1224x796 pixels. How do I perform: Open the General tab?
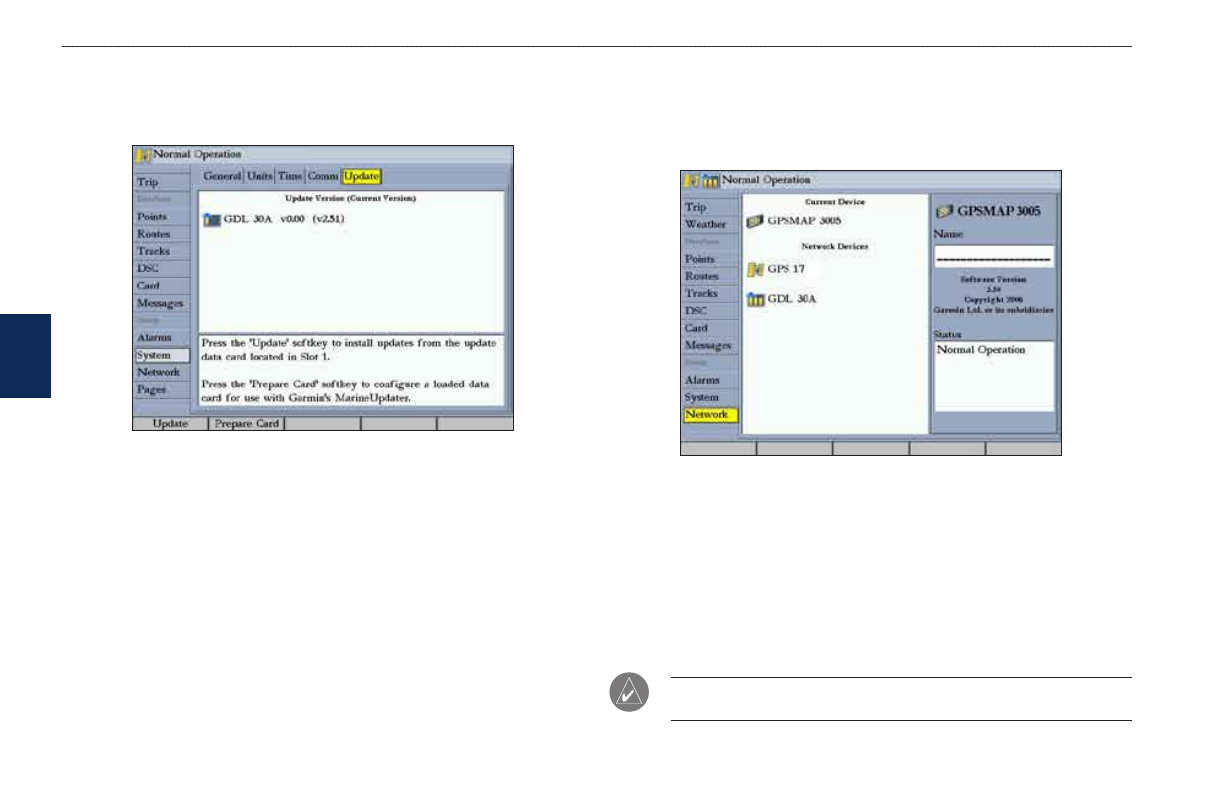click(x=223, y=176)
